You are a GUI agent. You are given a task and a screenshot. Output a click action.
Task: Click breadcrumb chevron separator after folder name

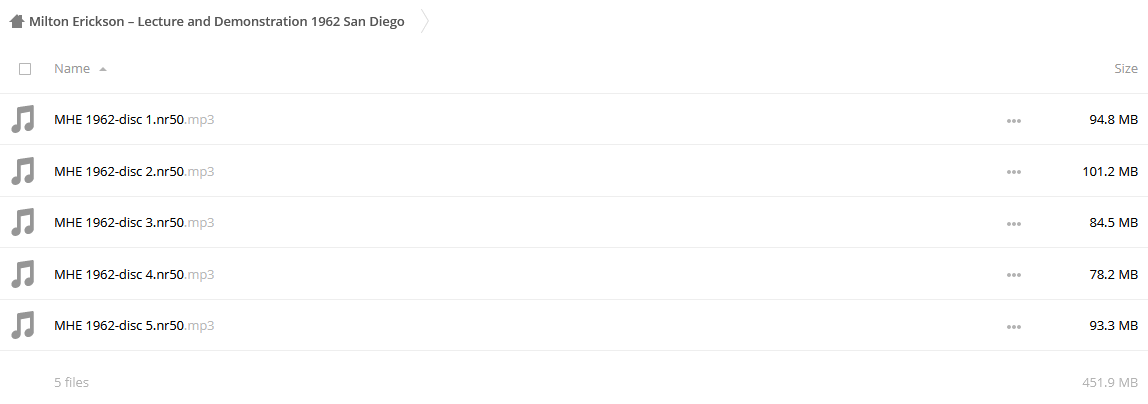[425, 21]
